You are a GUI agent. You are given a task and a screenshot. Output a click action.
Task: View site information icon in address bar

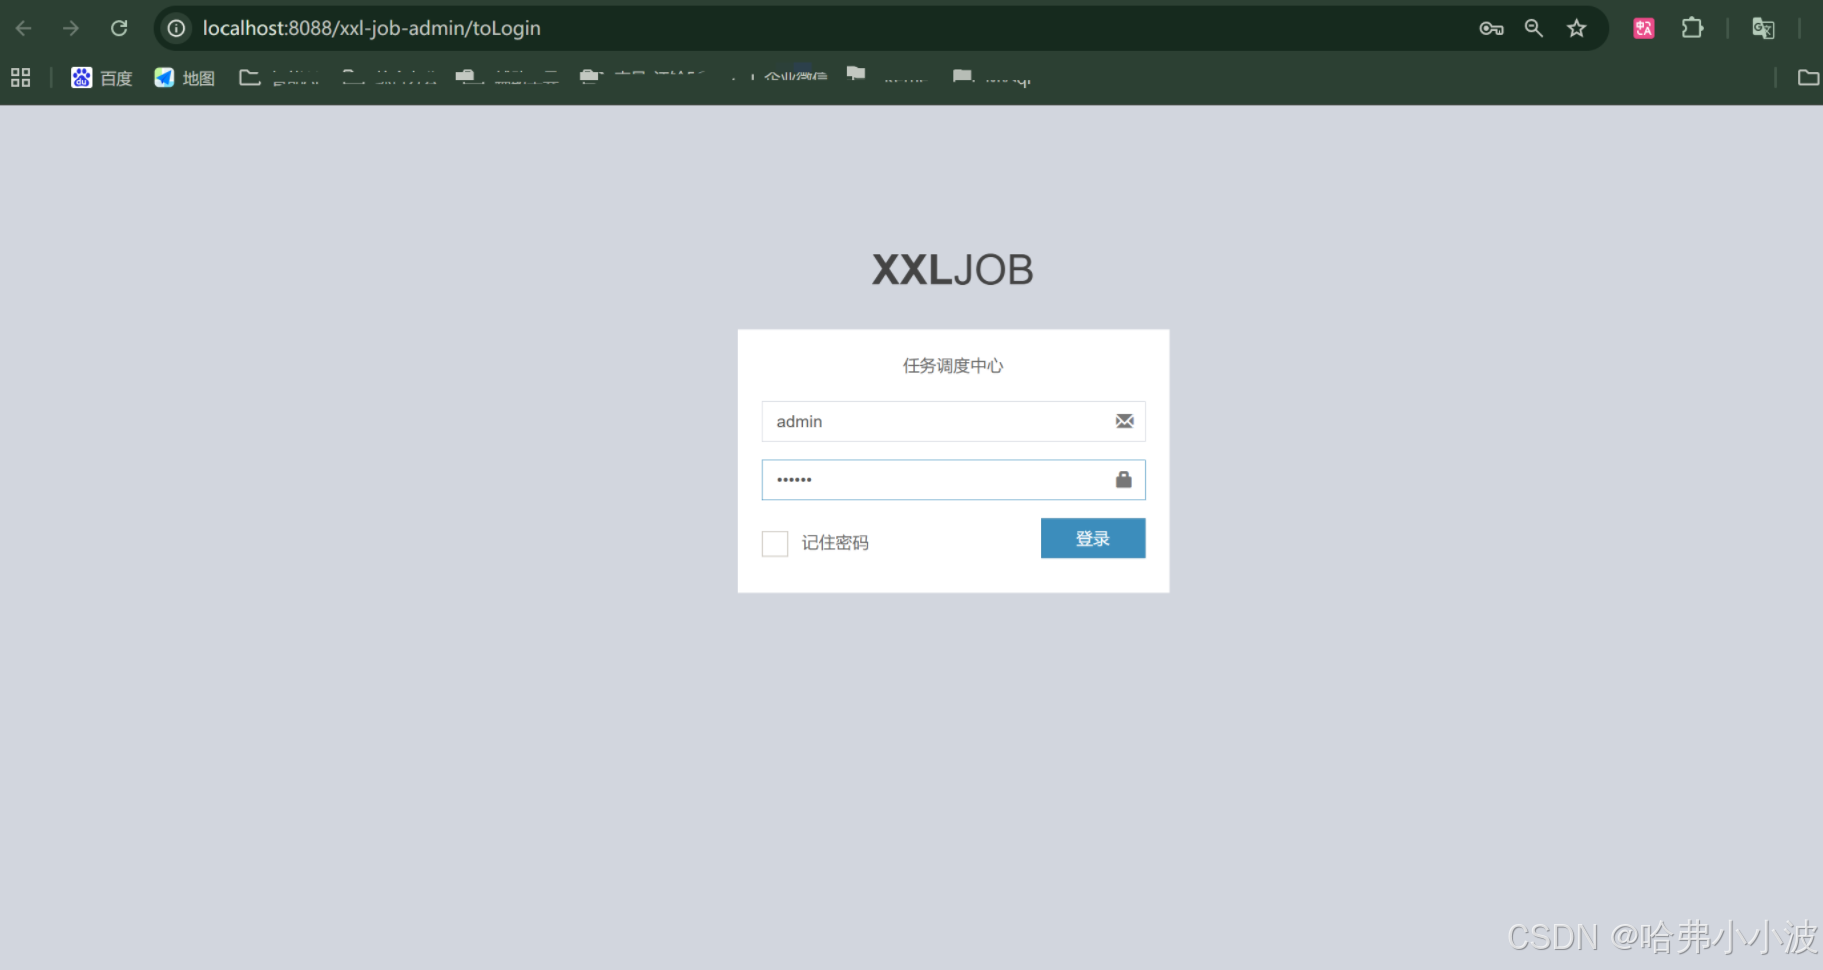click(x=176, y=28)
